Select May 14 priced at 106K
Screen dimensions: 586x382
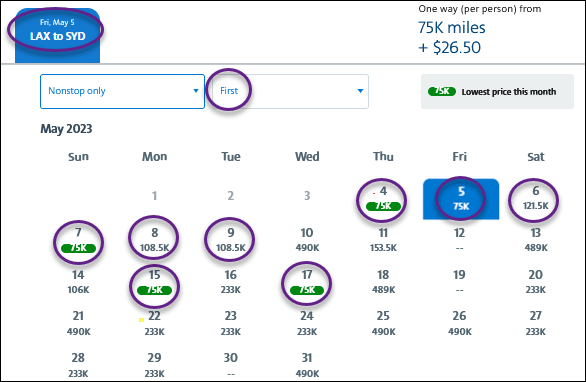(78, 282)
